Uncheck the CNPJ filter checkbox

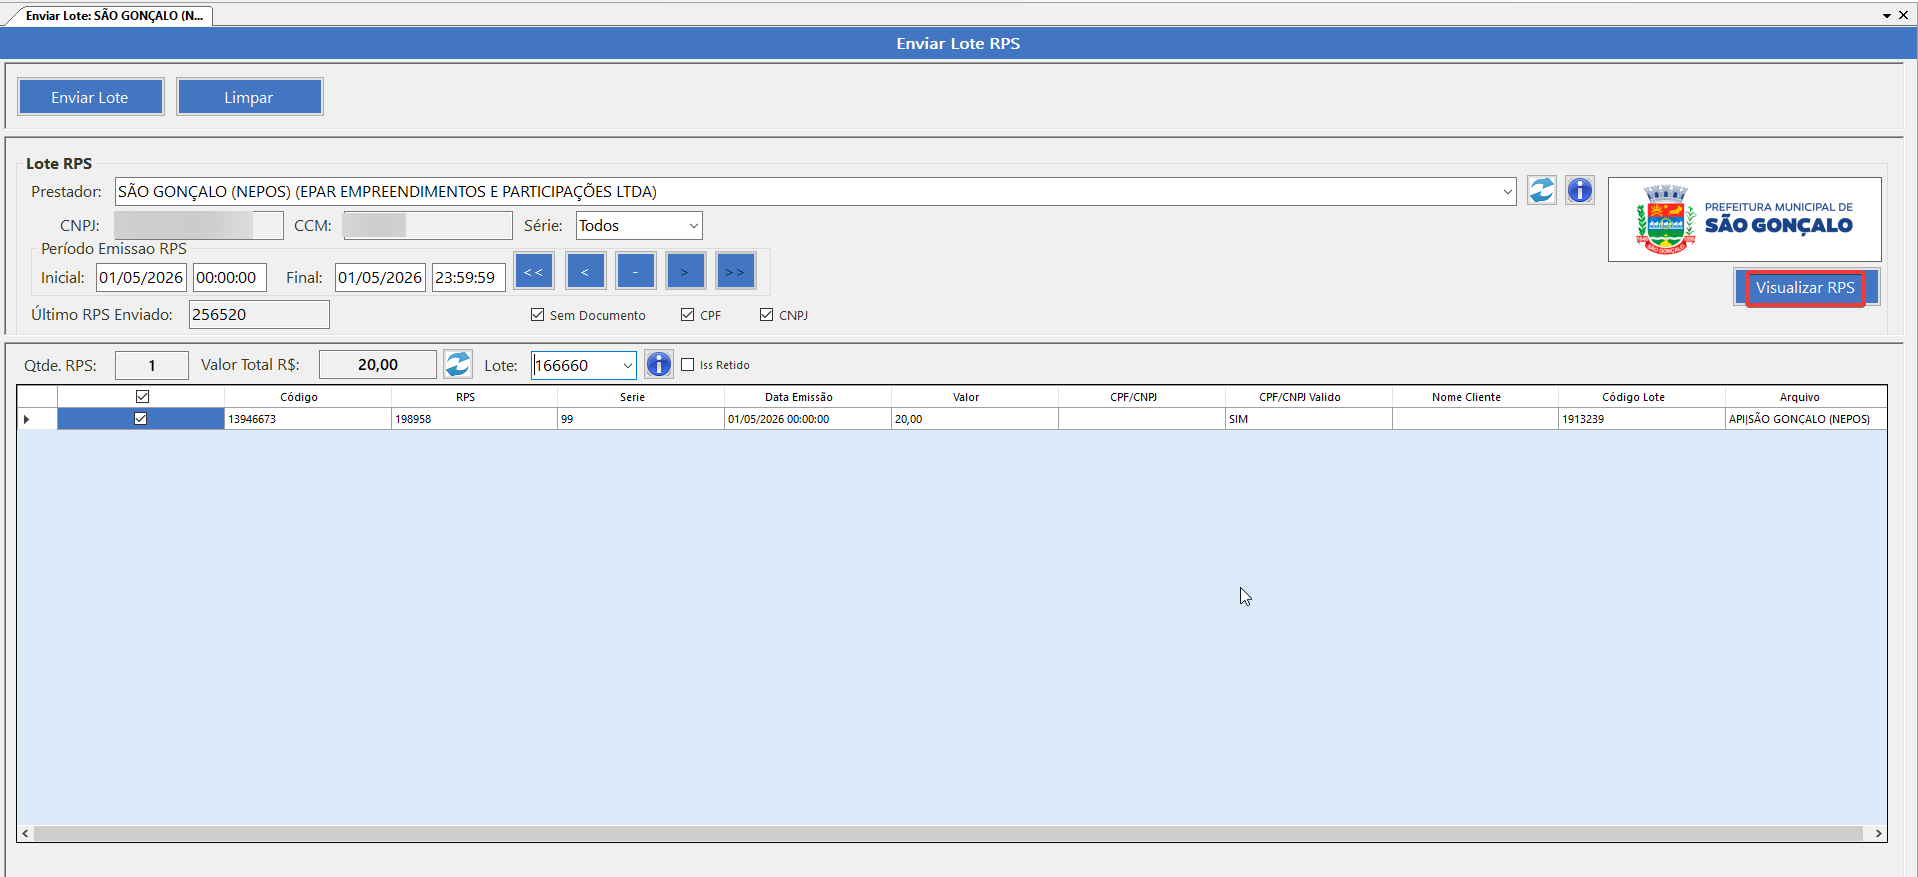766,315
